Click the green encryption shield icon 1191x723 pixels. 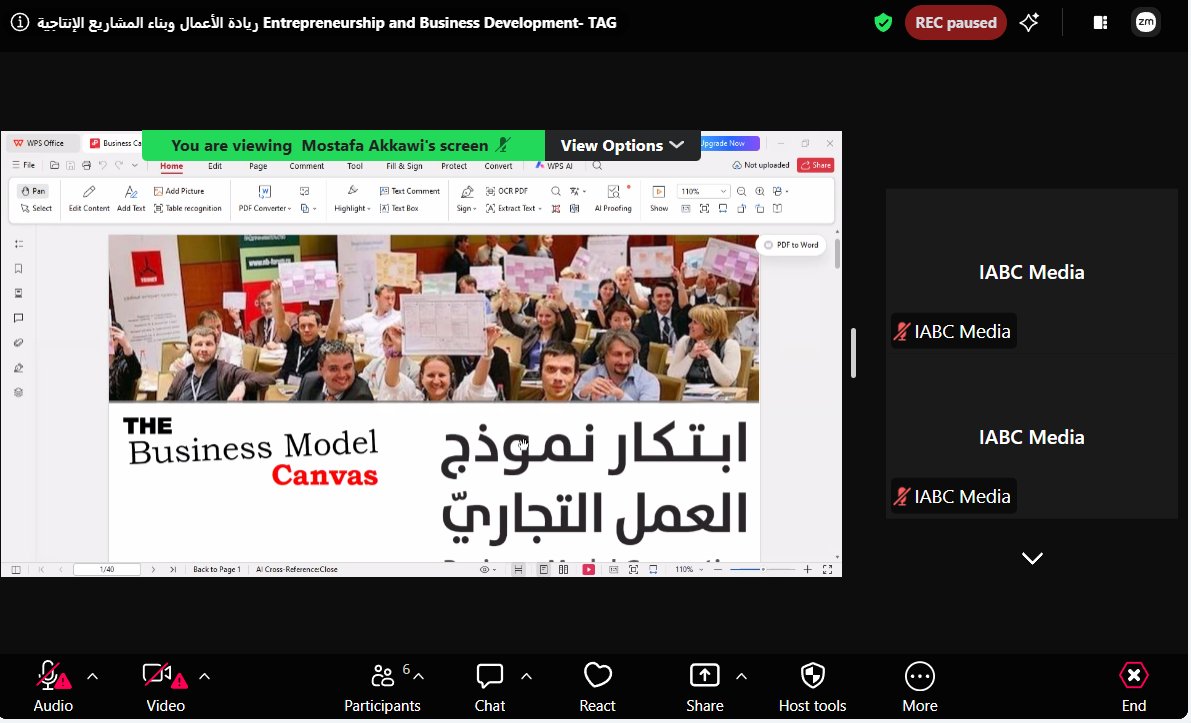coord(883,23)
